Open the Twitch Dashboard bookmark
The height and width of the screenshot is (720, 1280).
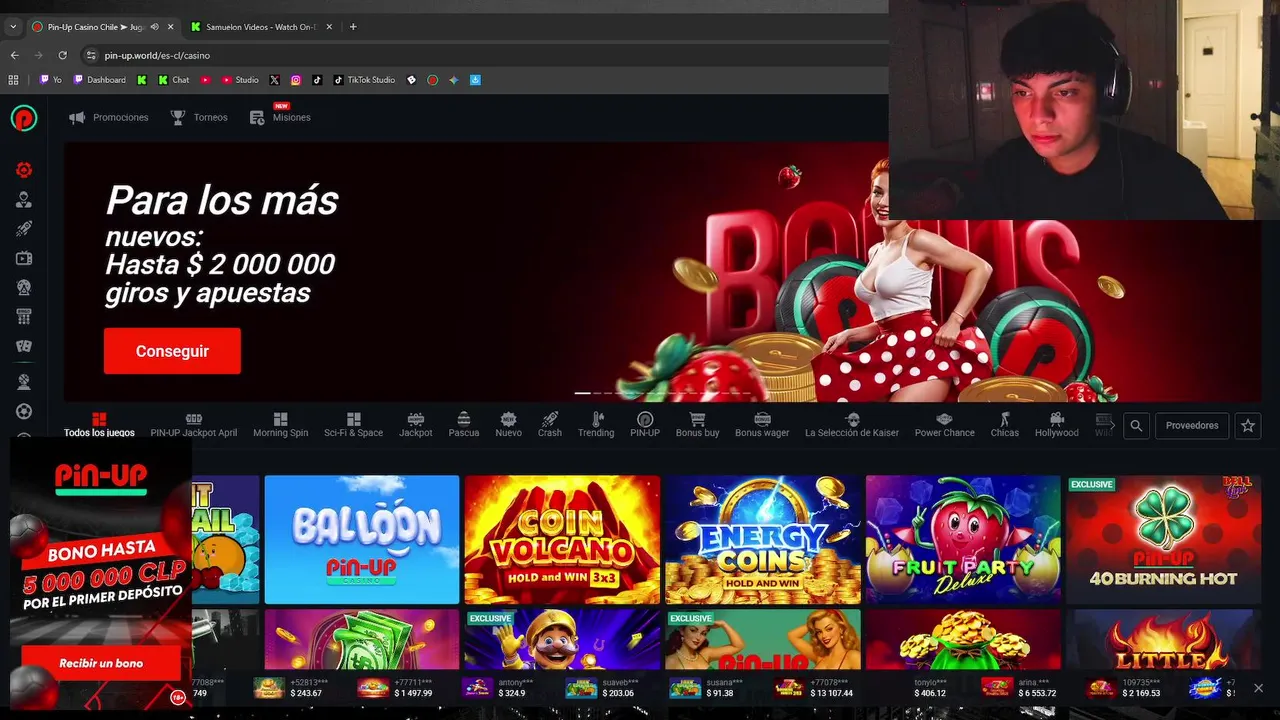[x=99, y=80]
